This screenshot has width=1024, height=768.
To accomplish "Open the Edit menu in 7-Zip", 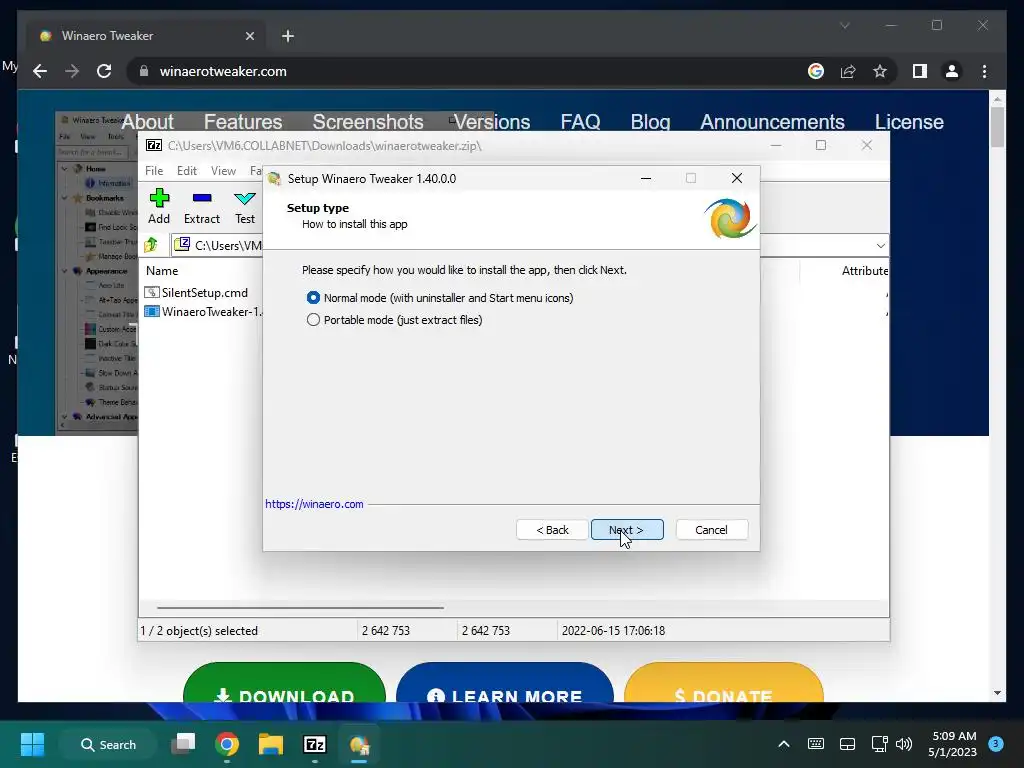I will point(187,170).
